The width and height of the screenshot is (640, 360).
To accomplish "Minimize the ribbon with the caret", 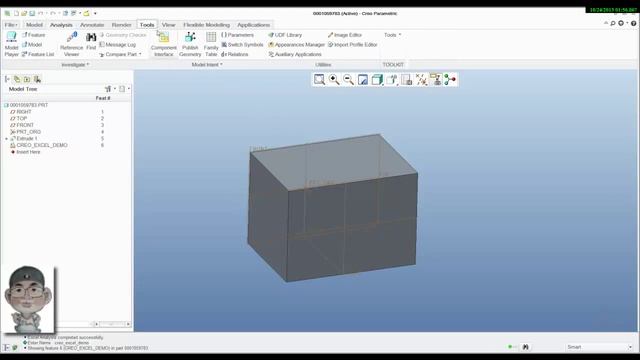I will click(606, 23).
